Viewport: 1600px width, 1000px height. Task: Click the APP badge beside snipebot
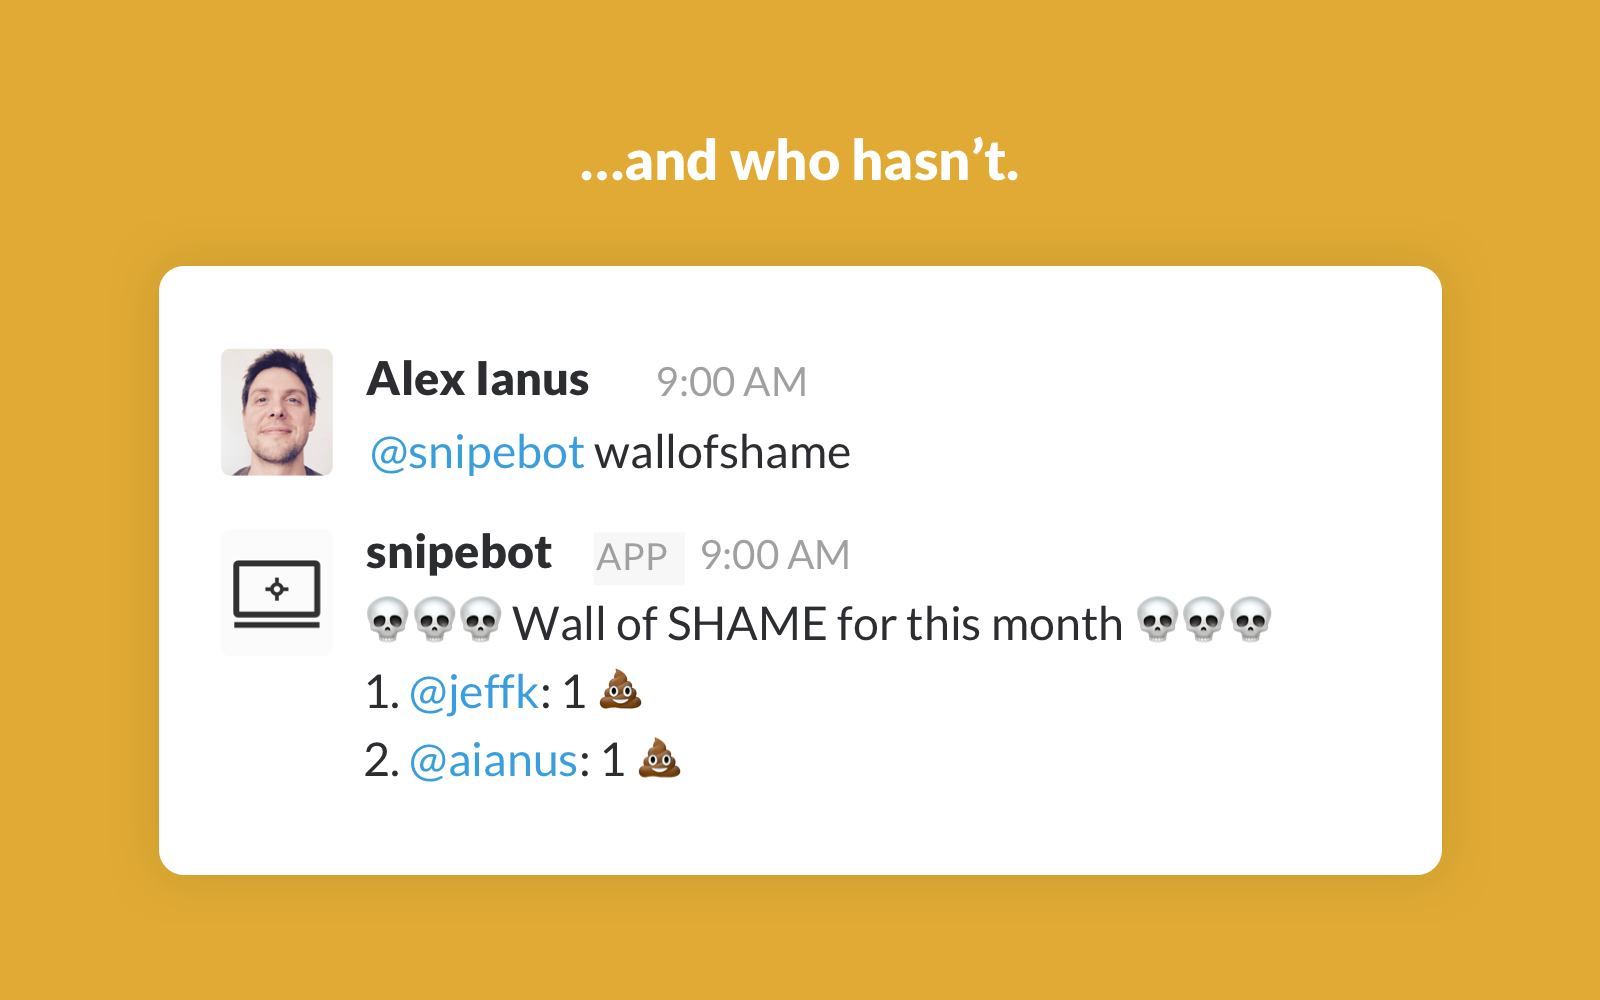point(634,557)
